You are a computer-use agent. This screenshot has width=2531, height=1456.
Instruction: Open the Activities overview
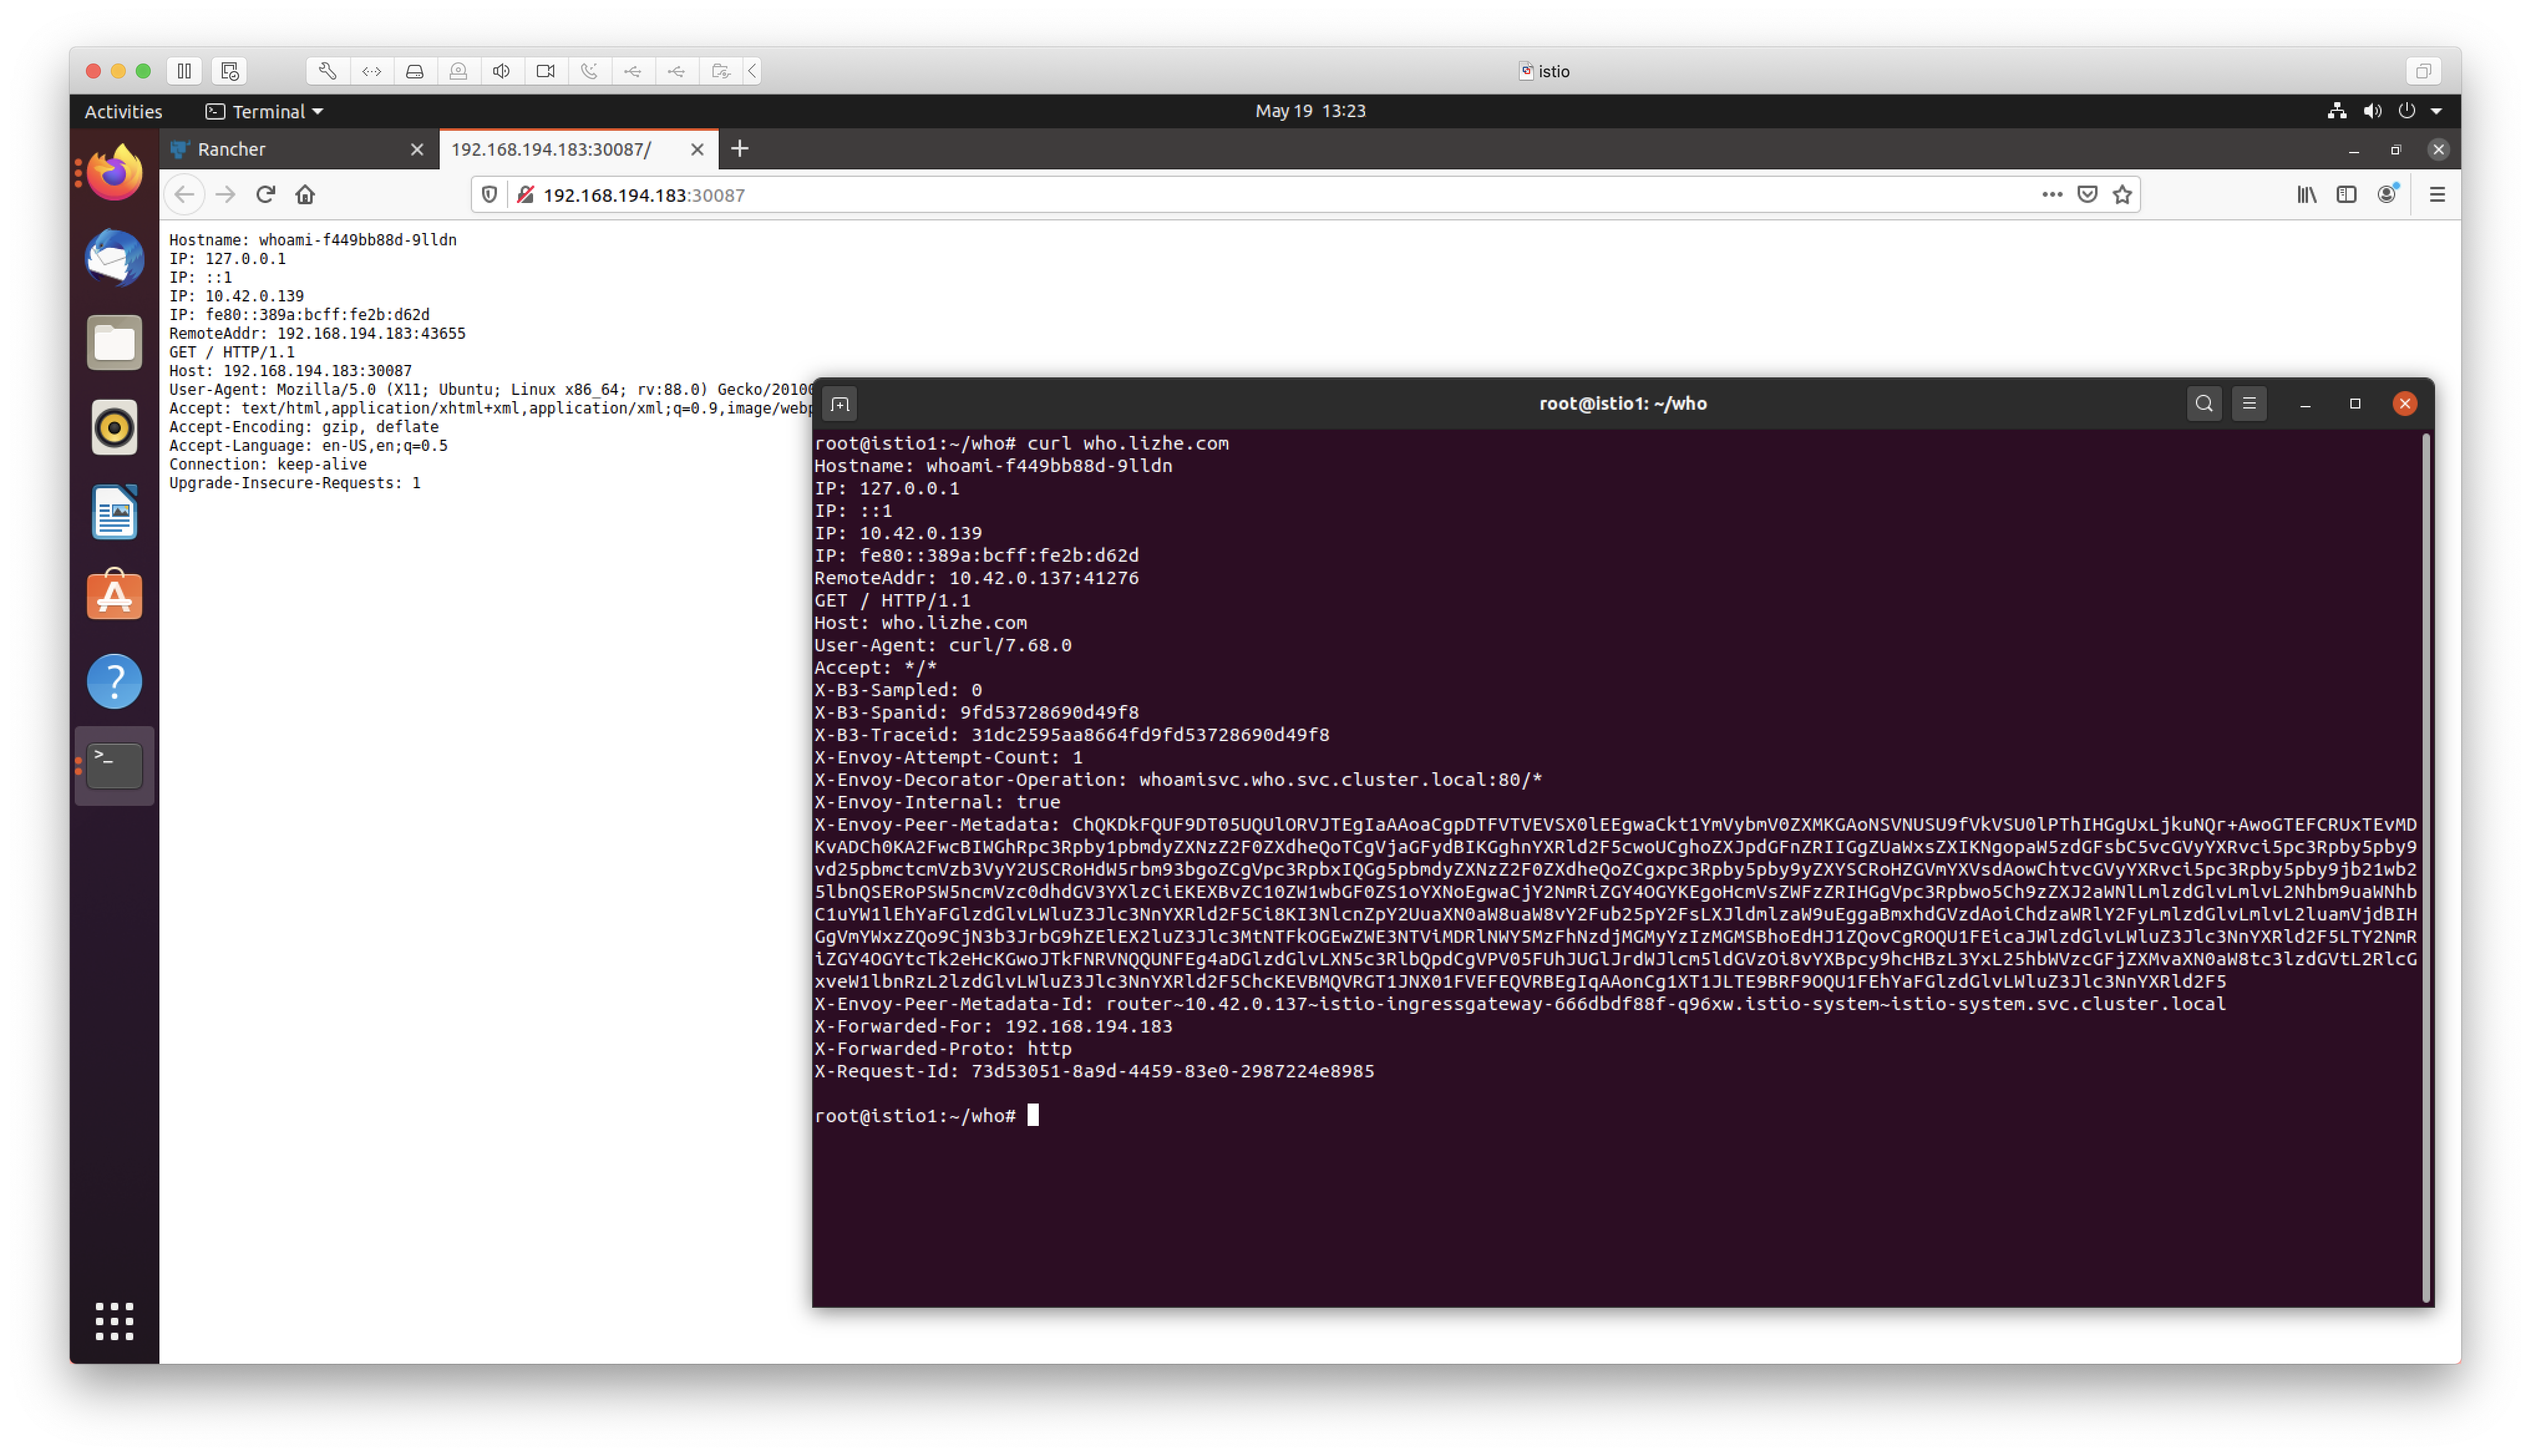(x=123, y=111)
